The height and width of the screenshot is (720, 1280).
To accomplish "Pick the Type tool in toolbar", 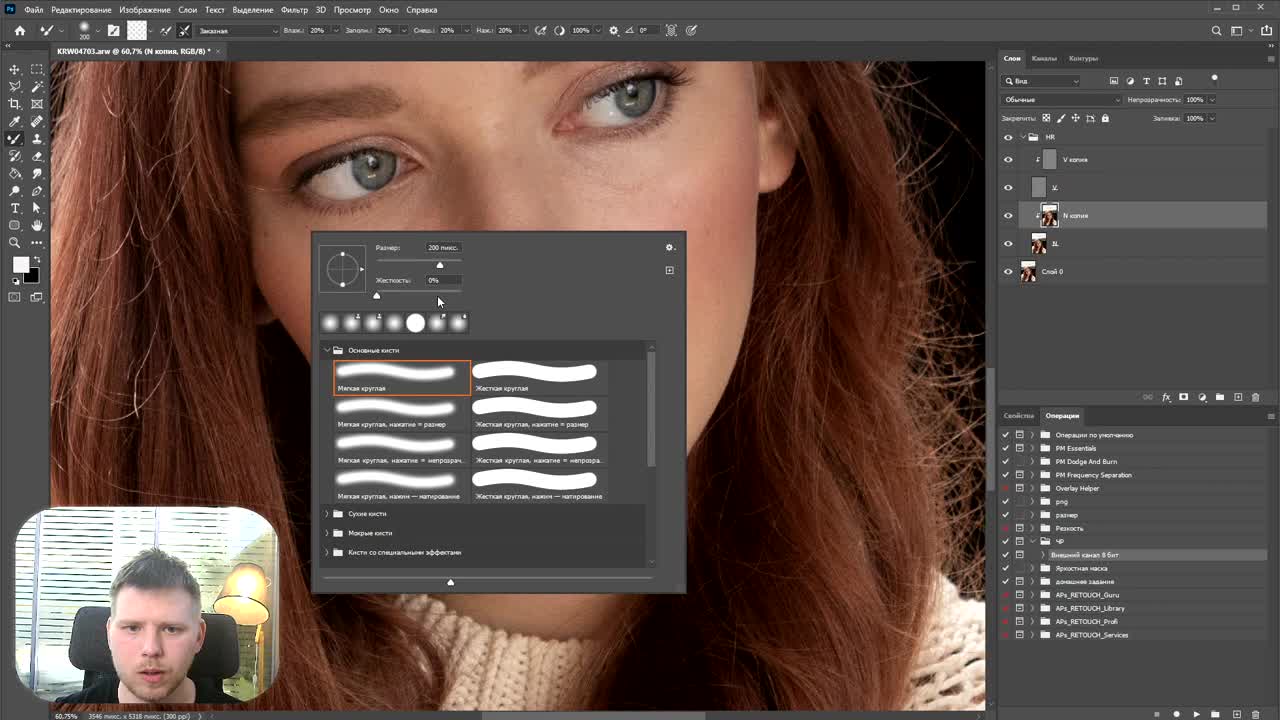I will [x=15, y=208].
